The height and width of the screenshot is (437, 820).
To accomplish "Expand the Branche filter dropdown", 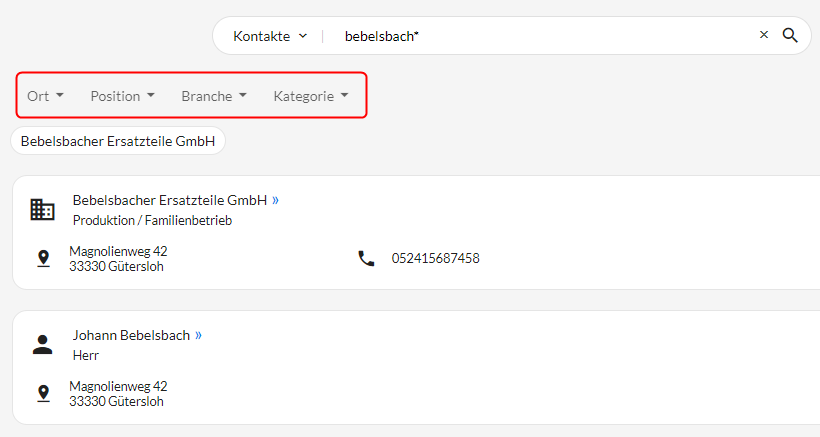I will pyautogui.click(x=214, y=96).
